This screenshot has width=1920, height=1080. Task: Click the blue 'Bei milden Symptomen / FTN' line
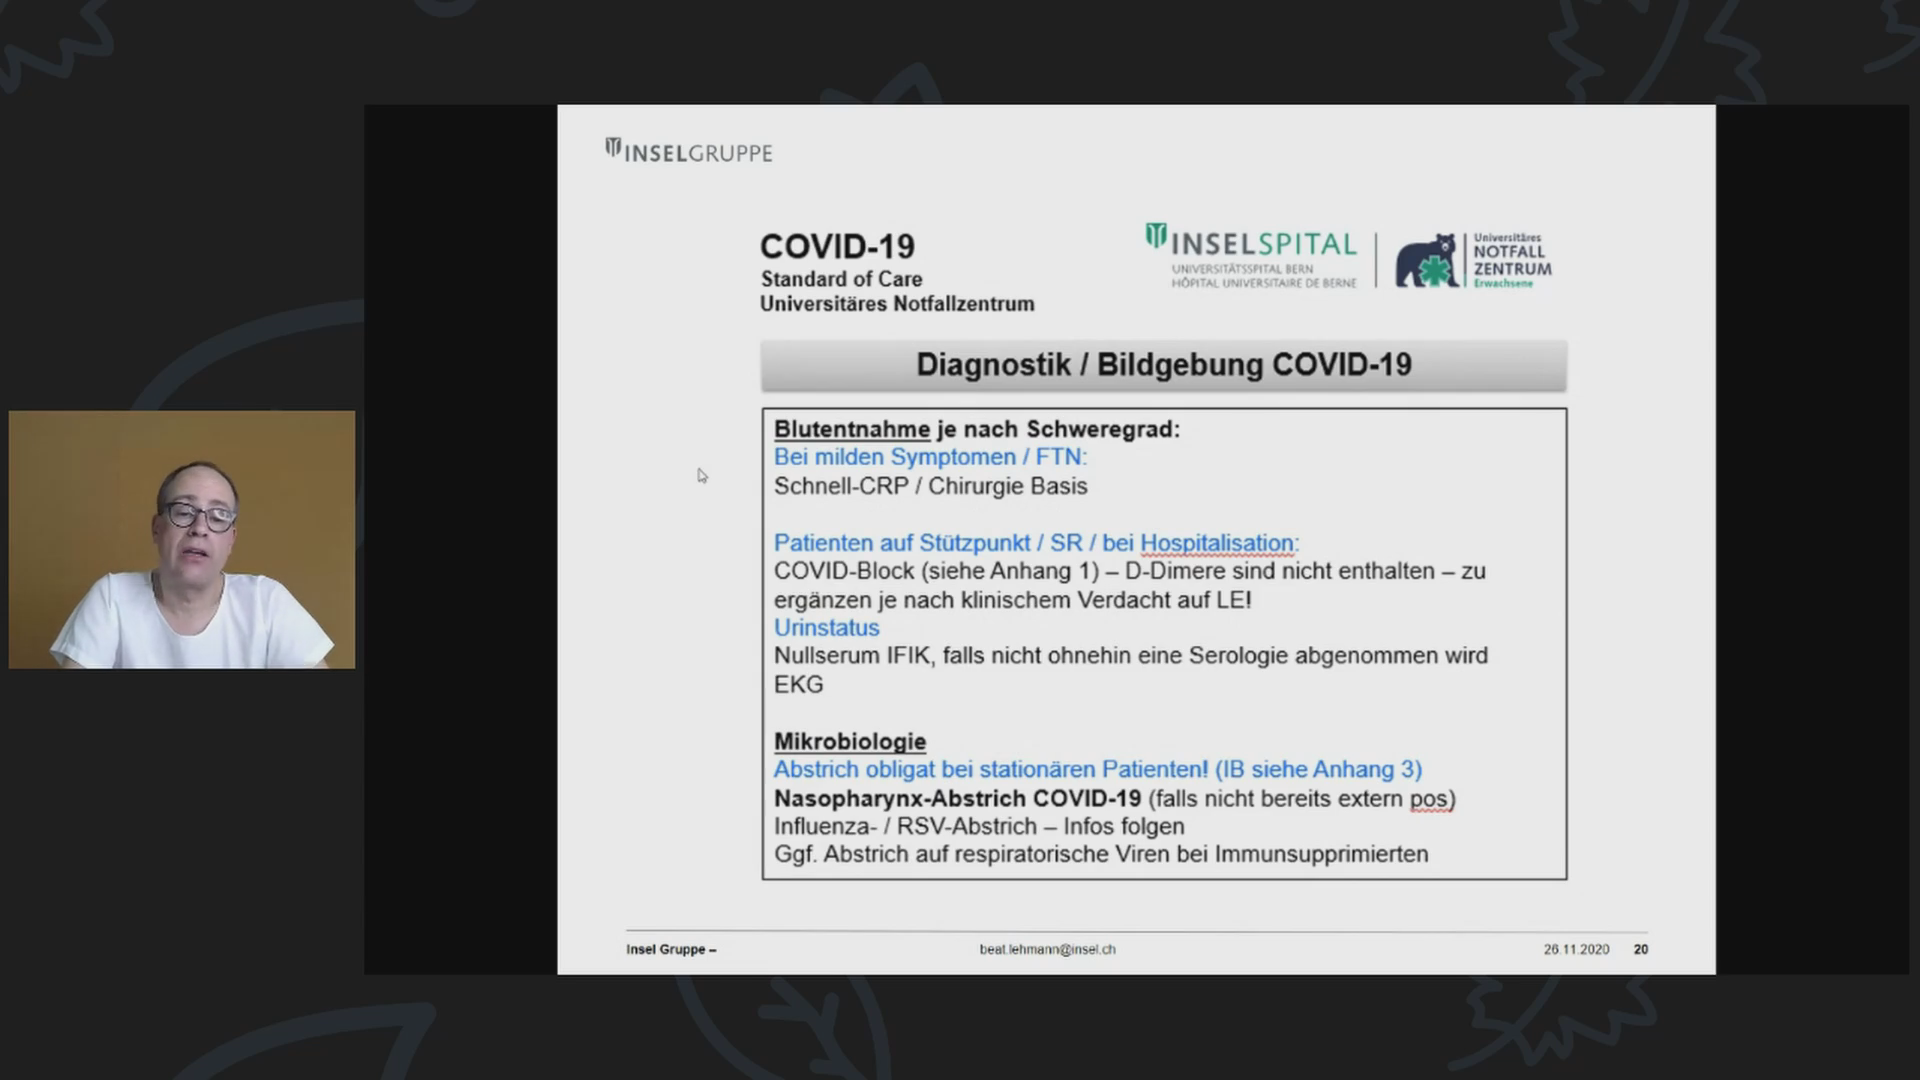click(929, 457)
